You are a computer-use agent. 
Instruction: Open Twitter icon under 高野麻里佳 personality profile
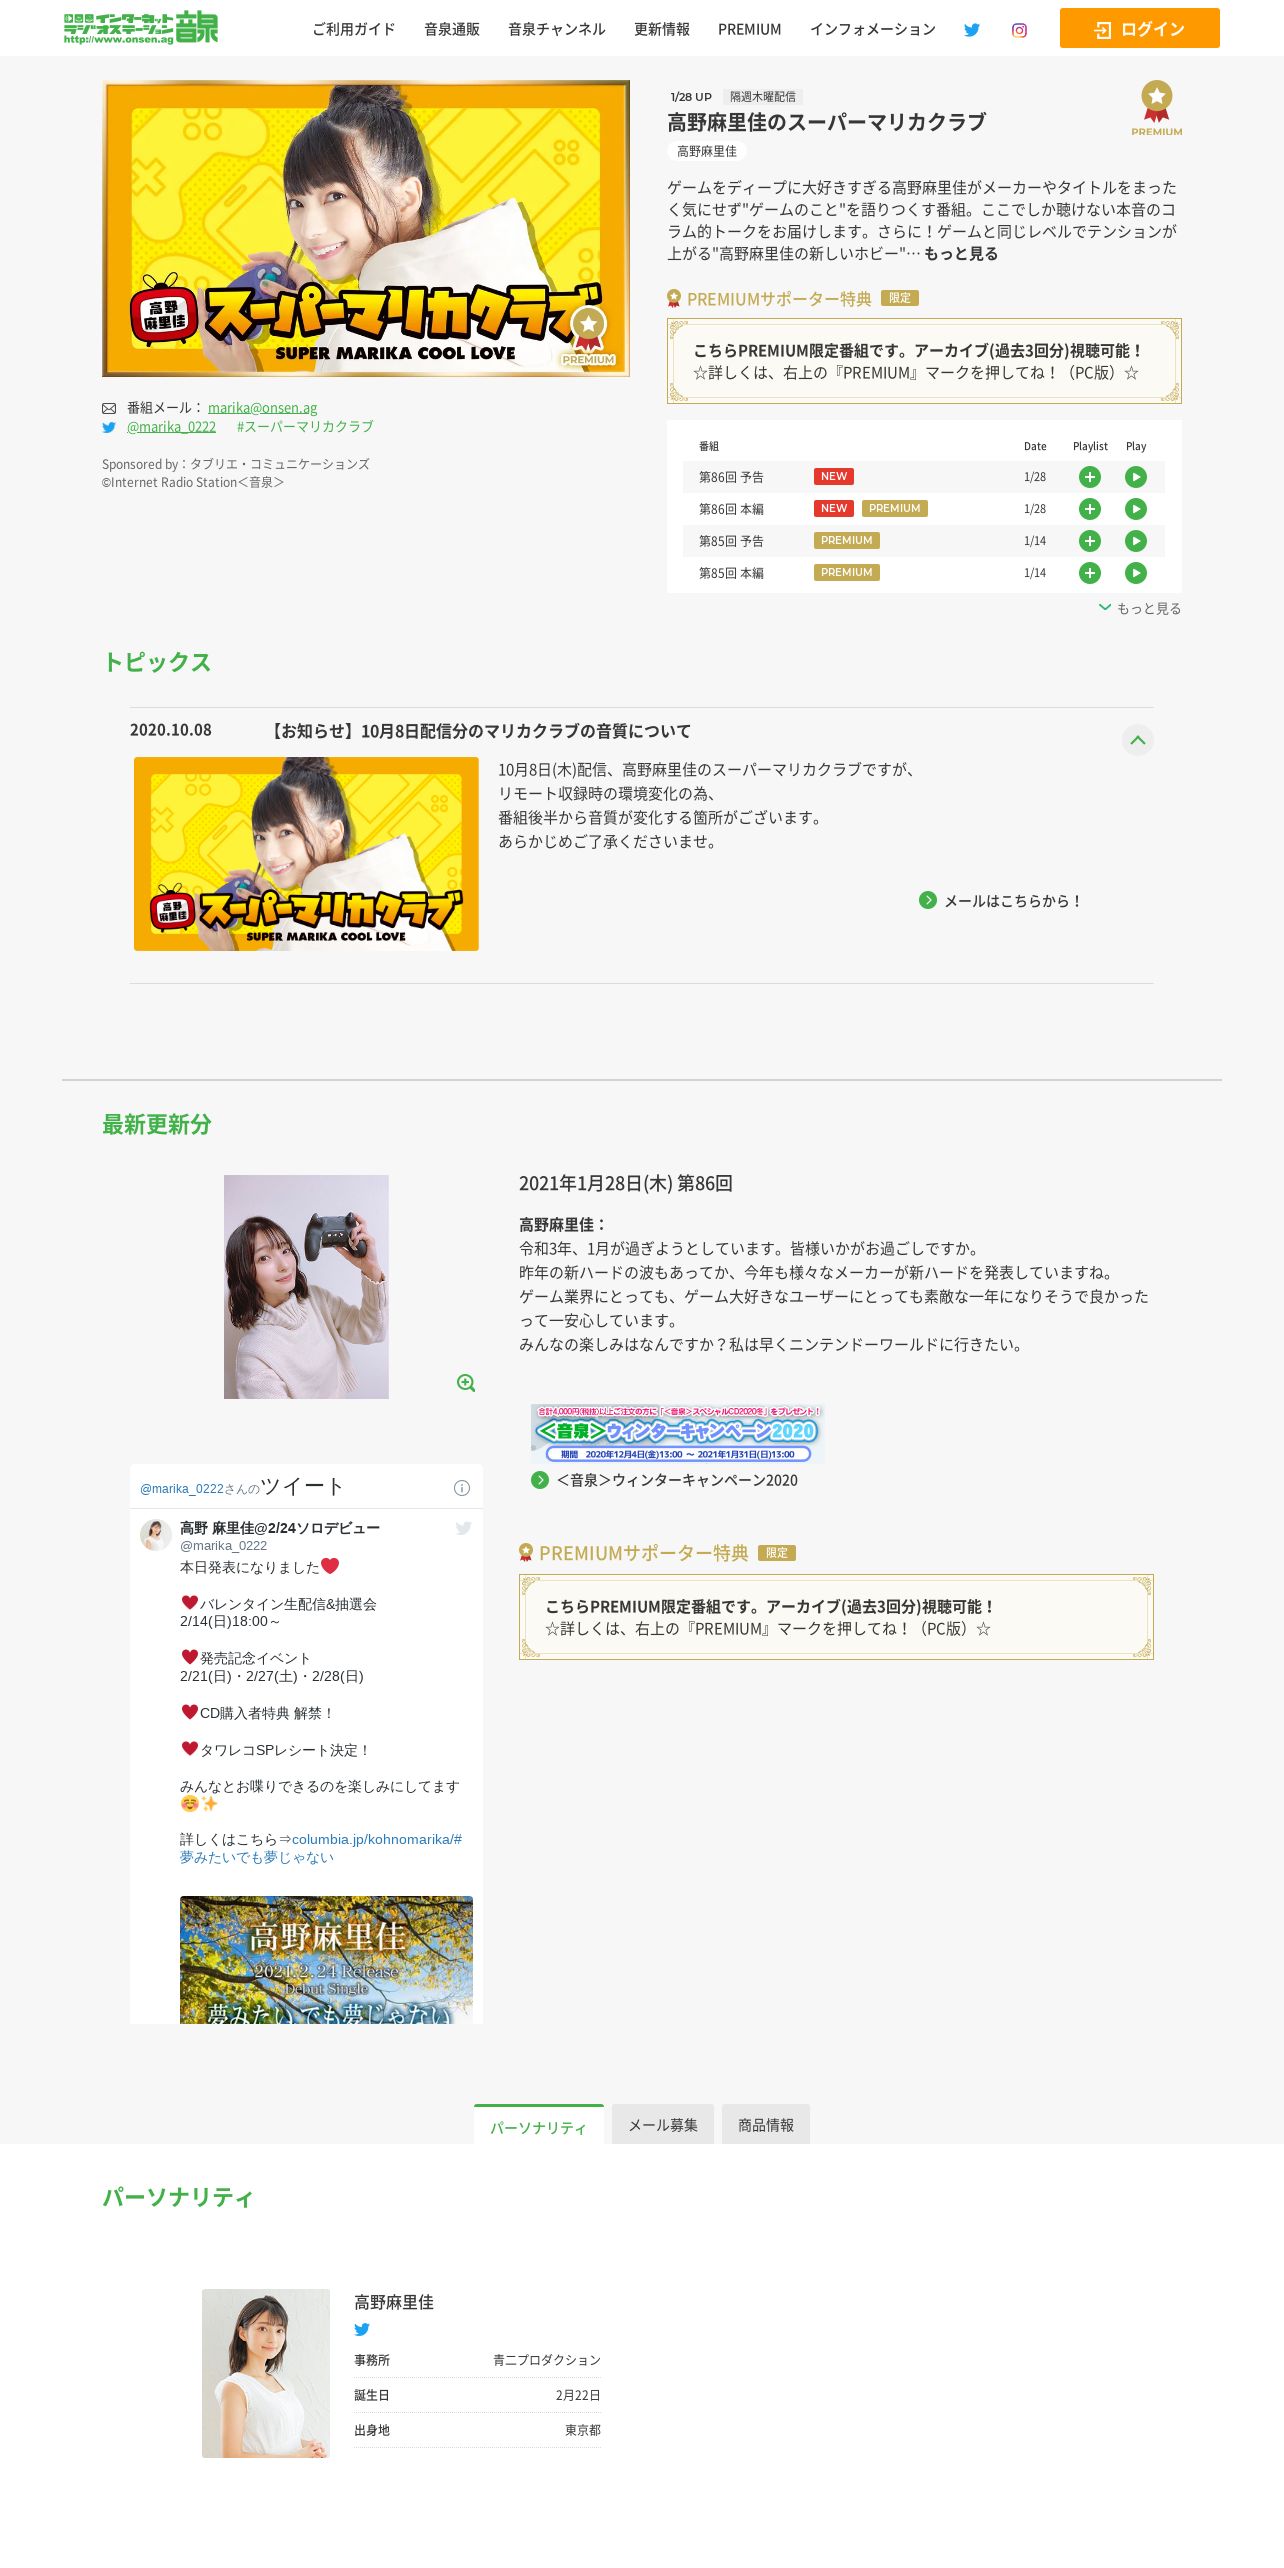362,2329
